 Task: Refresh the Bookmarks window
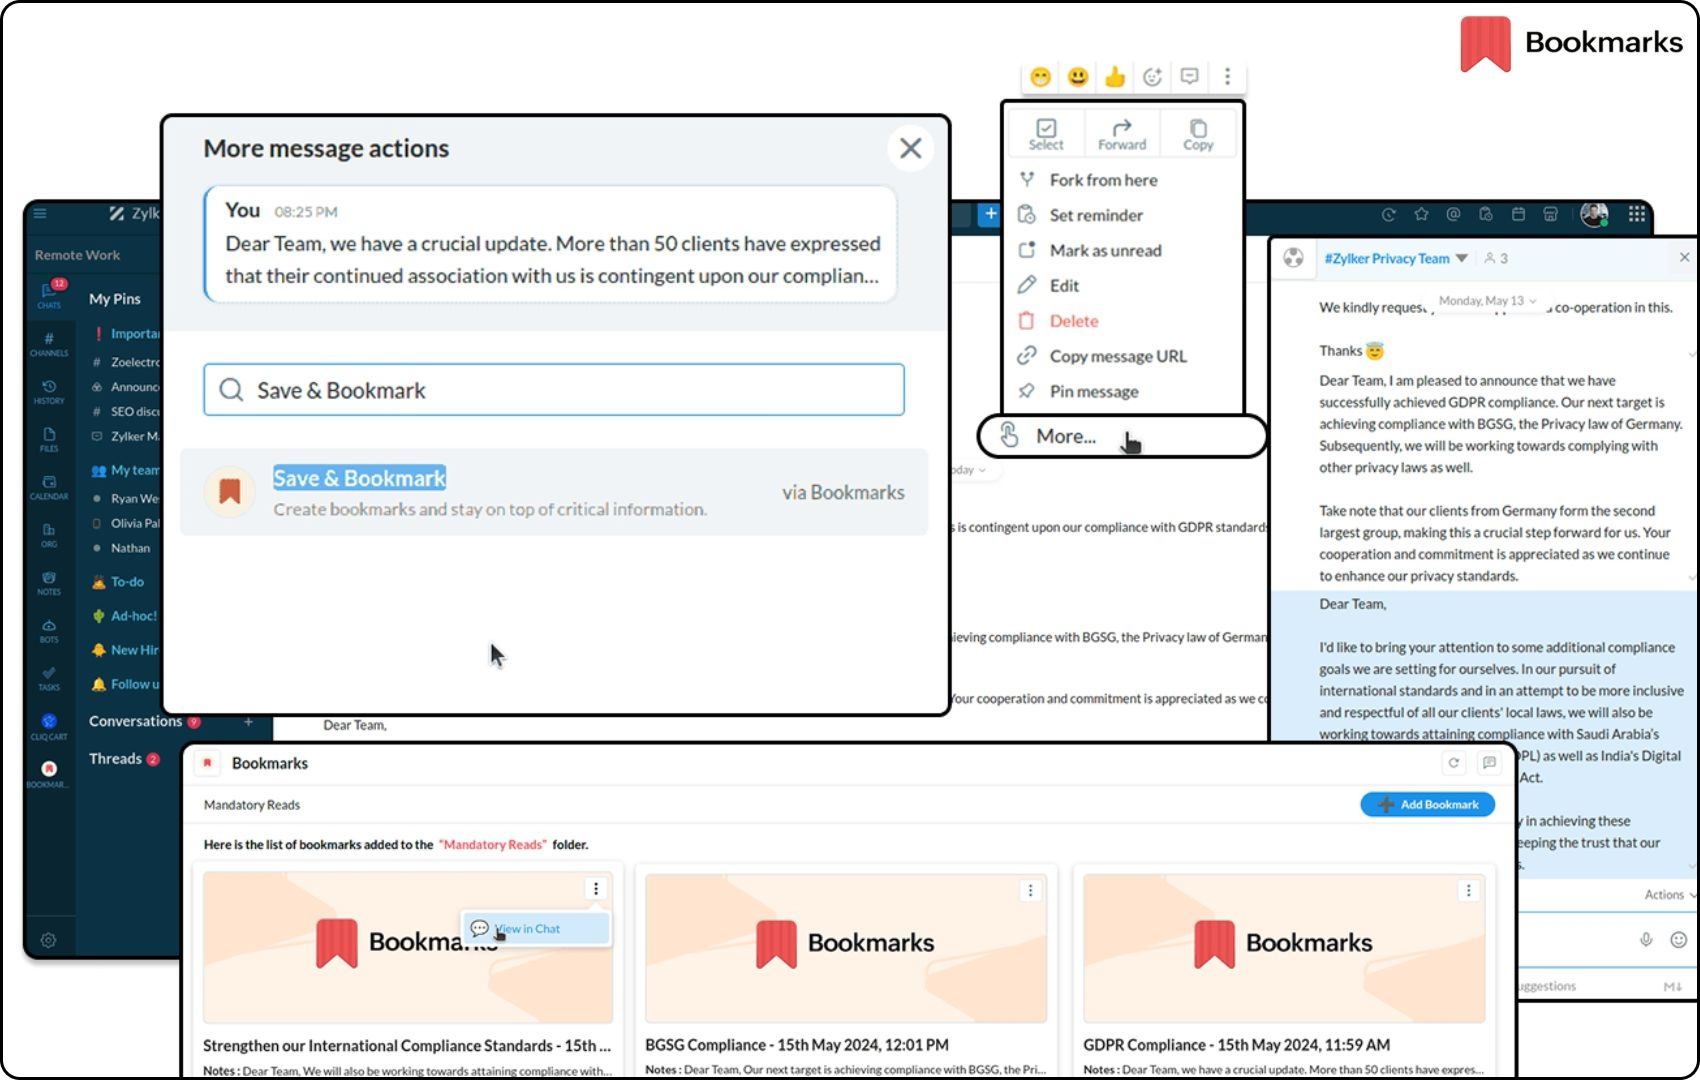click(1454, 763)
